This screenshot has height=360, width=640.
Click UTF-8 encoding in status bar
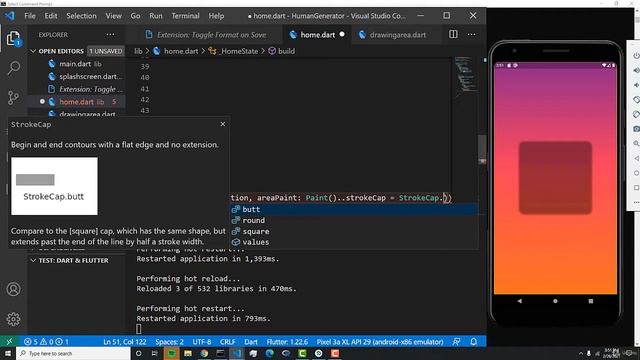[x=202, y=342]
